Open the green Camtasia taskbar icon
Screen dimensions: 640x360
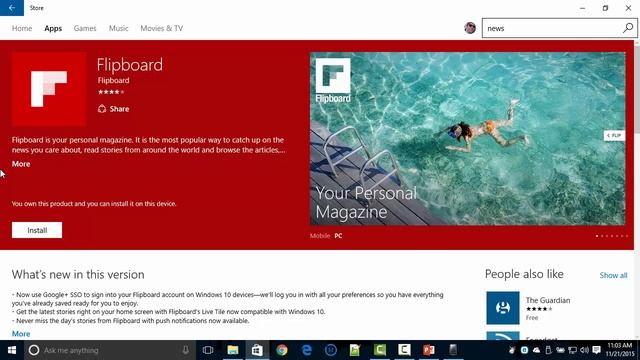click(x=380, y=350)
